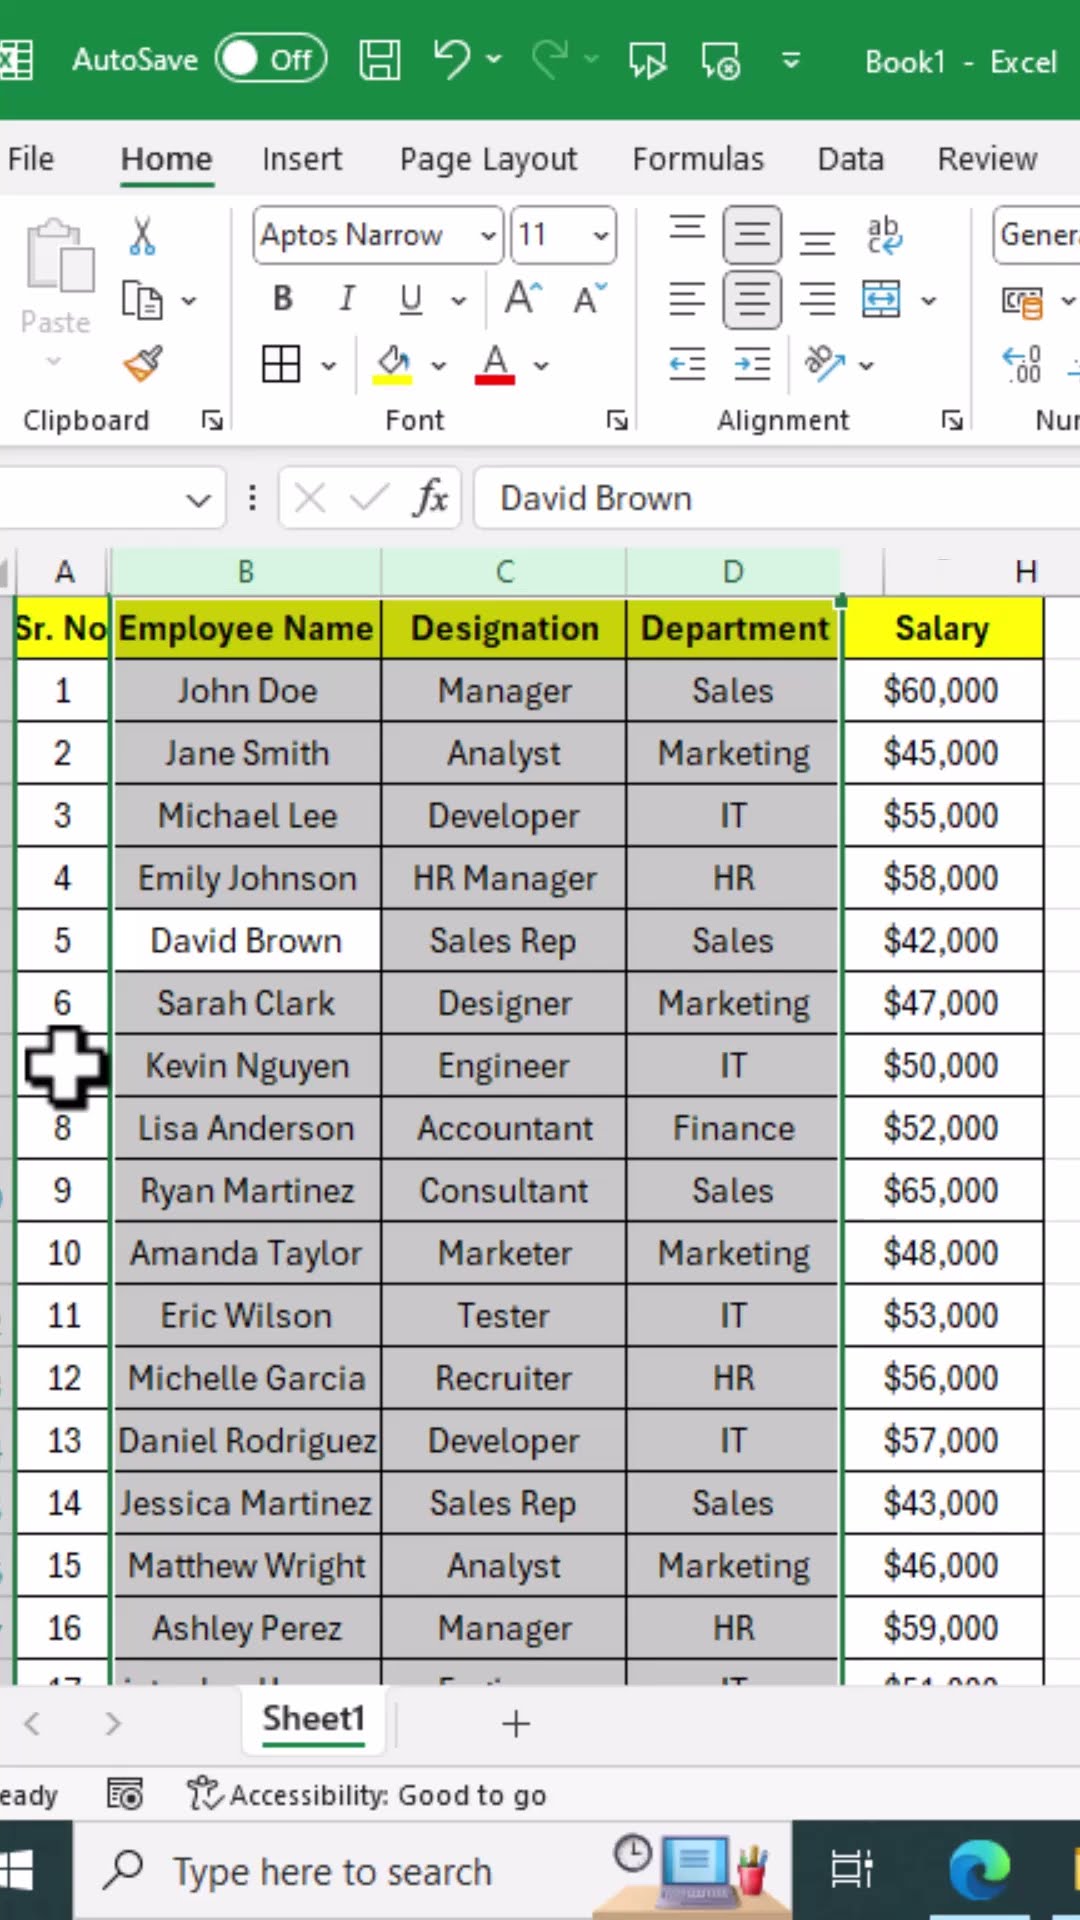Click Decrease Font Size icon
1080x1920 pixels.
click(590, 298)
